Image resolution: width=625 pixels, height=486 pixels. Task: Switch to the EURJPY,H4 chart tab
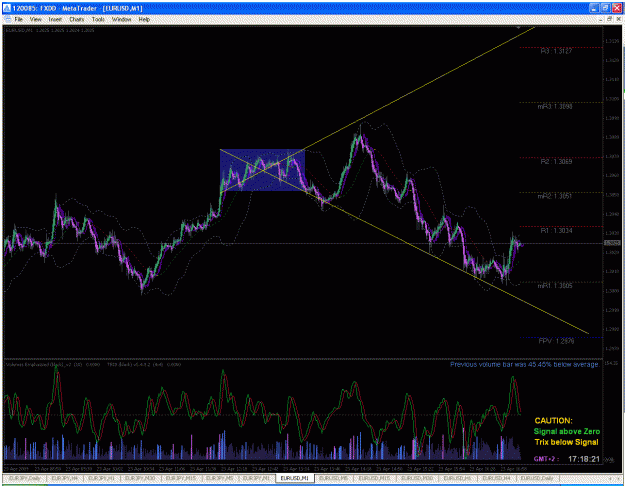tap(65, 478)
